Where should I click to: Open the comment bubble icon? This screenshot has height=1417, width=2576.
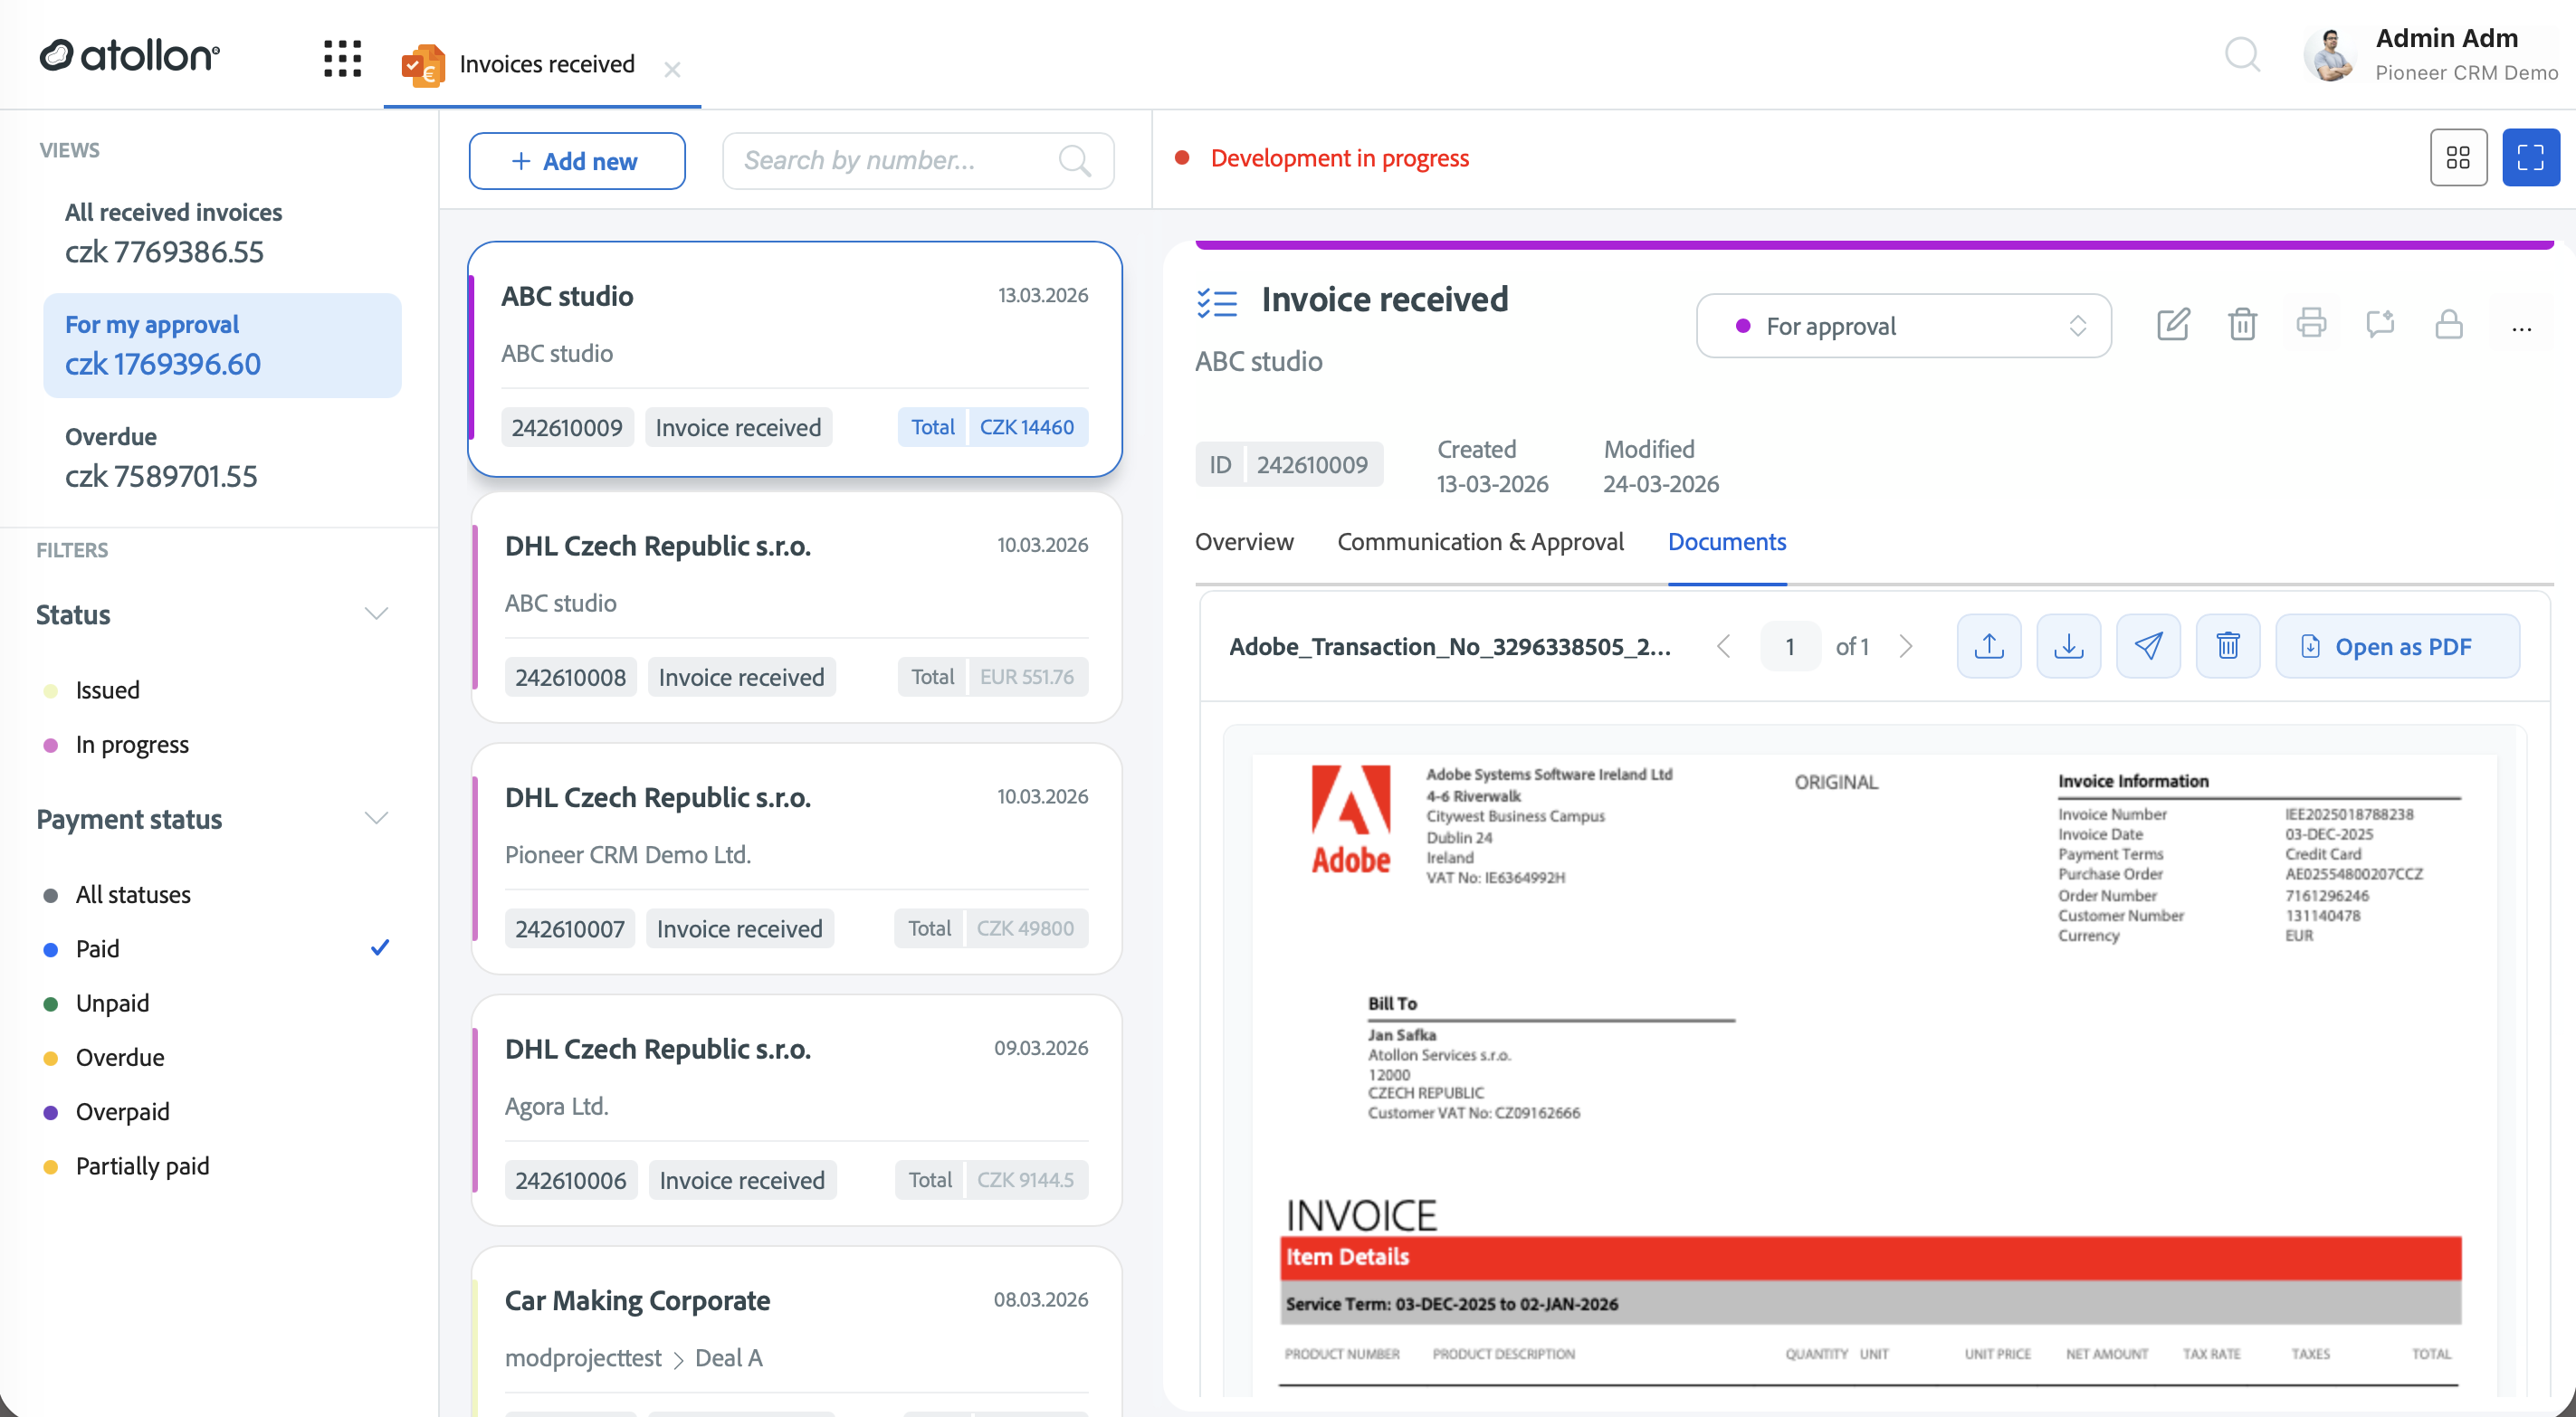(2380, 324)
